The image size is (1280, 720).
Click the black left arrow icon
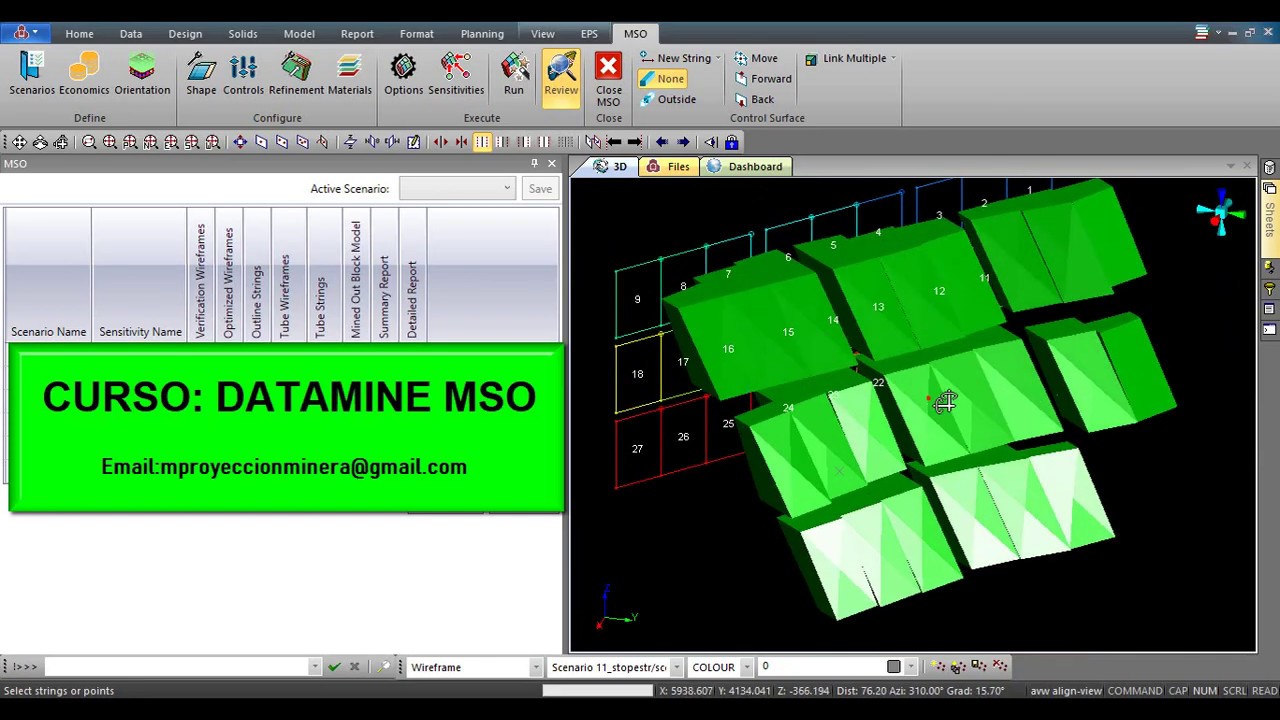pos(614,142)
